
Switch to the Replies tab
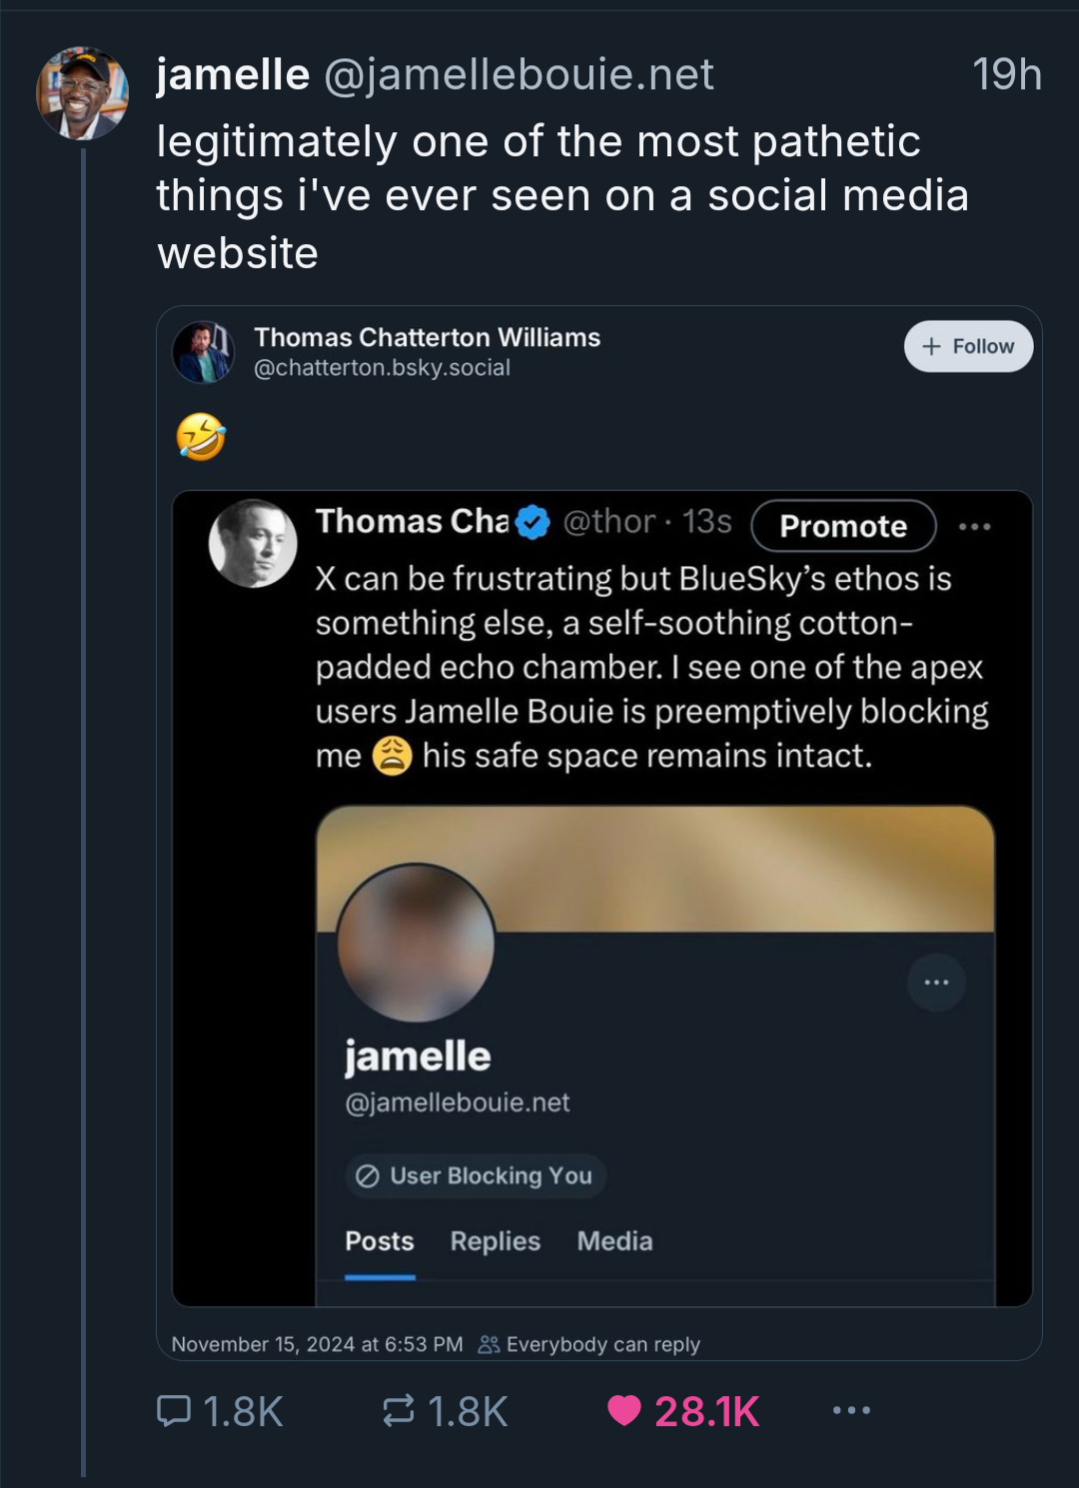(x=495, y=1241)
